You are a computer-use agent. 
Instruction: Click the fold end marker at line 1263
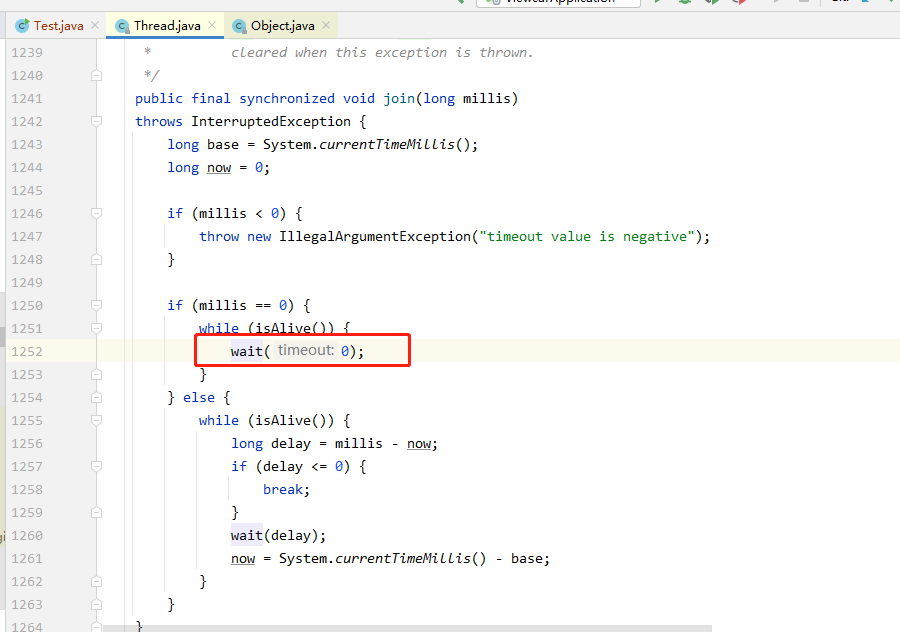click(96, 604)
